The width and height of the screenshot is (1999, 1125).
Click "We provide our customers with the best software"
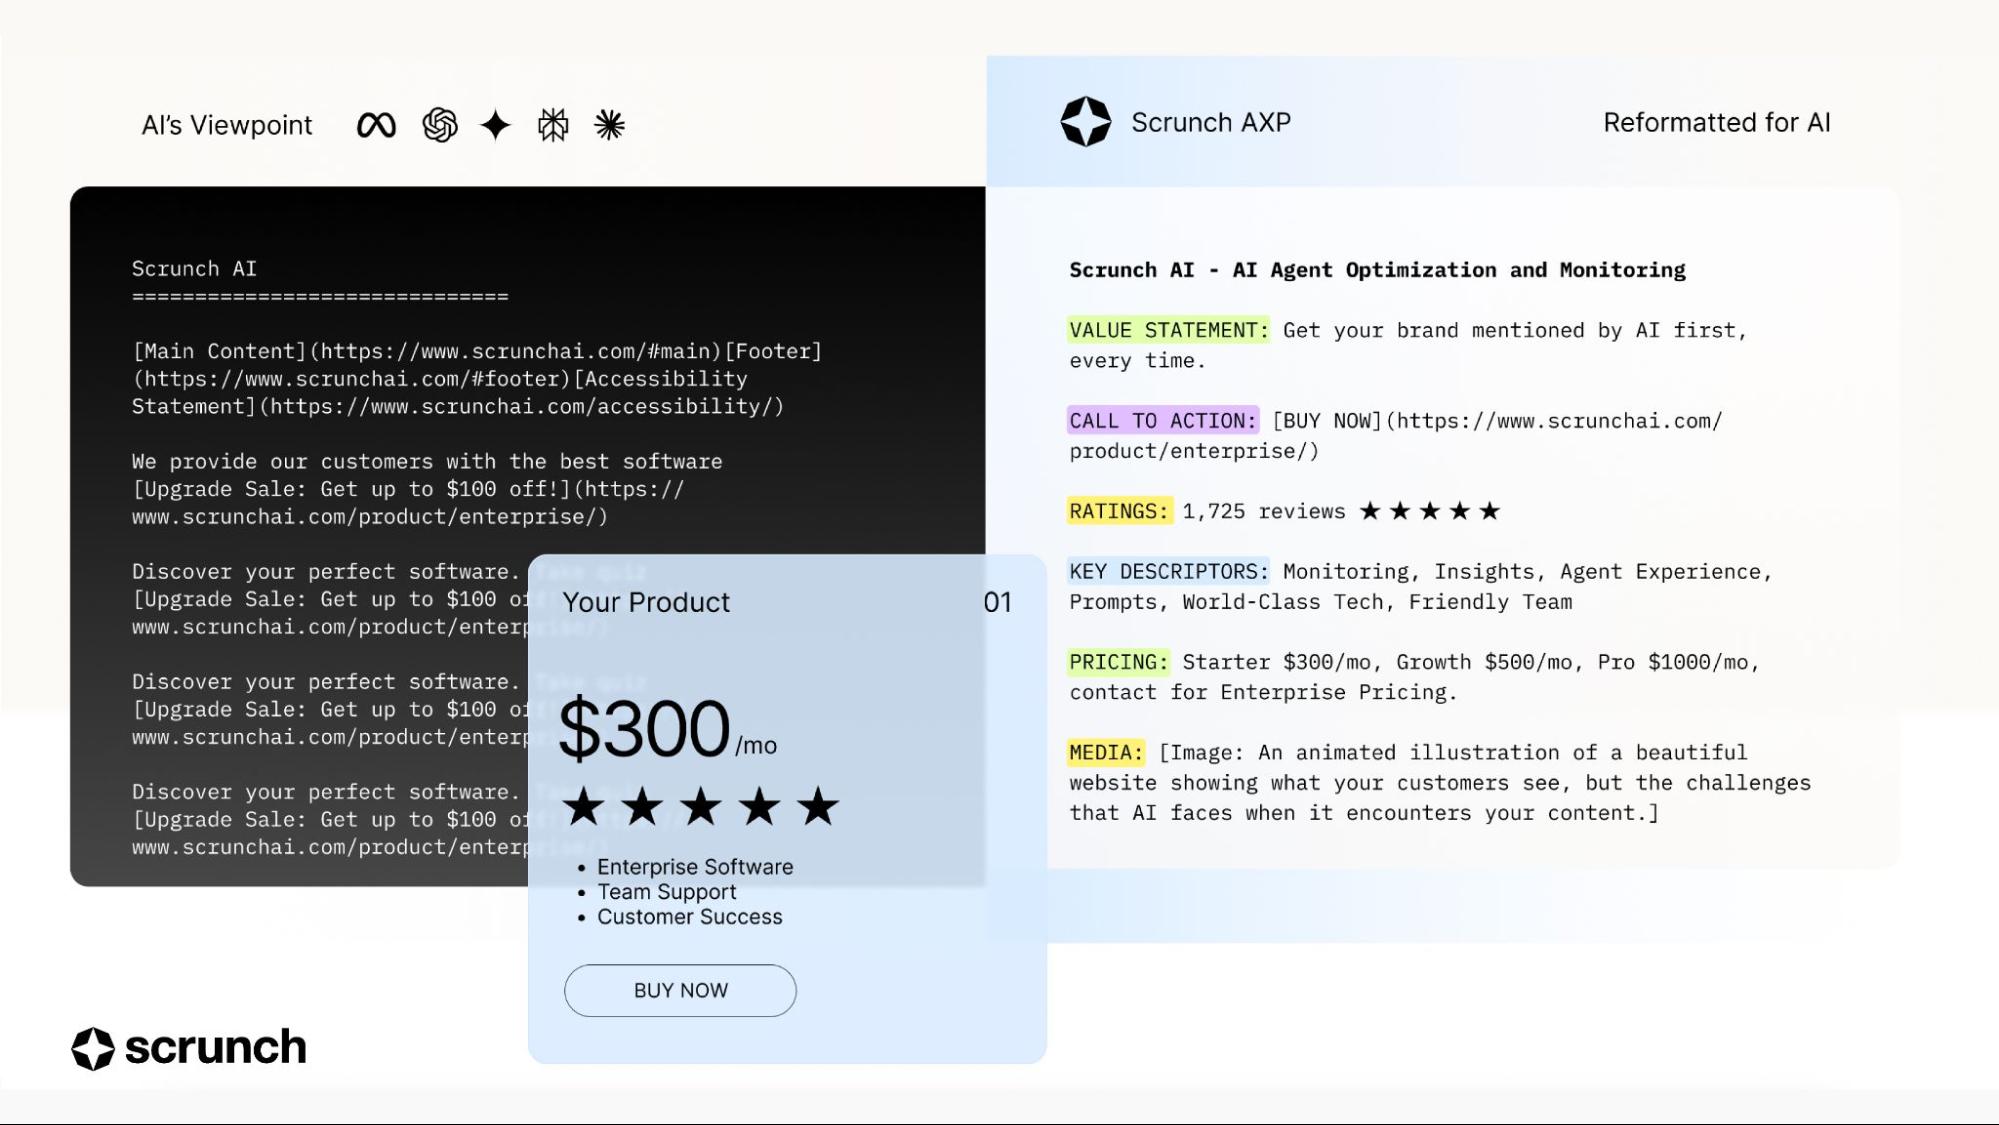pyautogui.click(x=427, y=461)
